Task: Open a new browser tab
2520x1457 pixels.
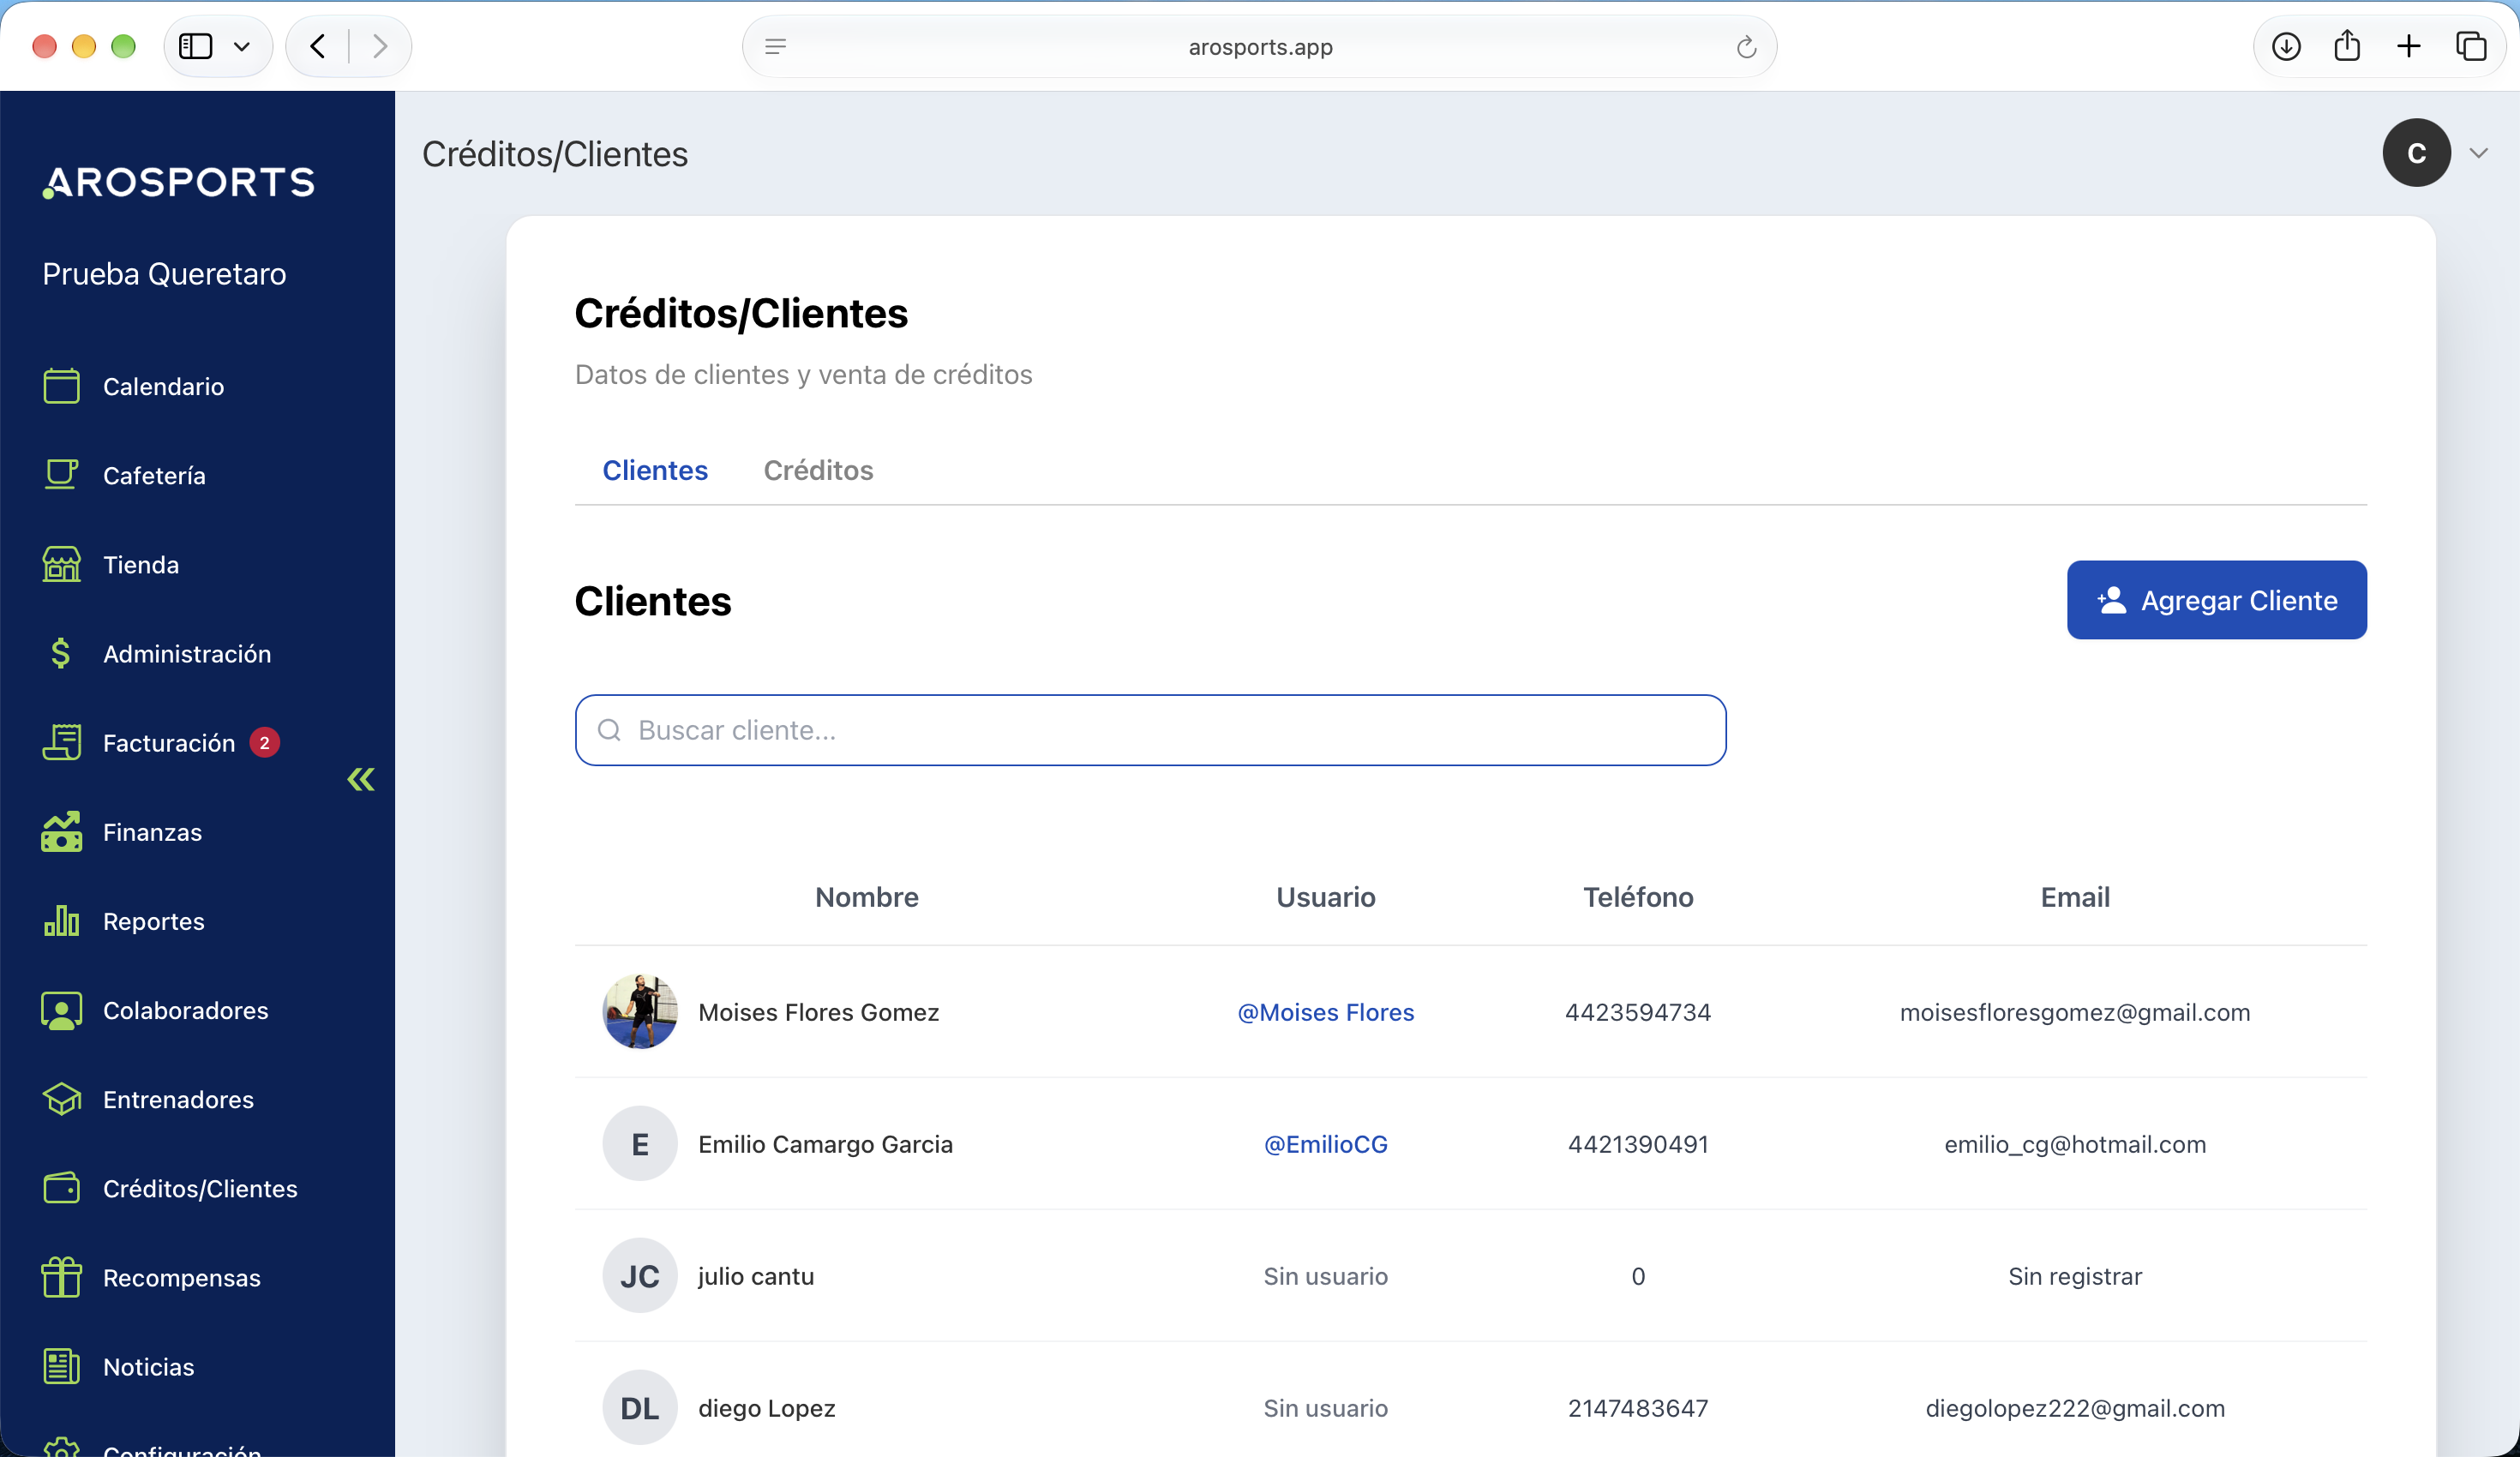Action: [x=2409, y=46]
